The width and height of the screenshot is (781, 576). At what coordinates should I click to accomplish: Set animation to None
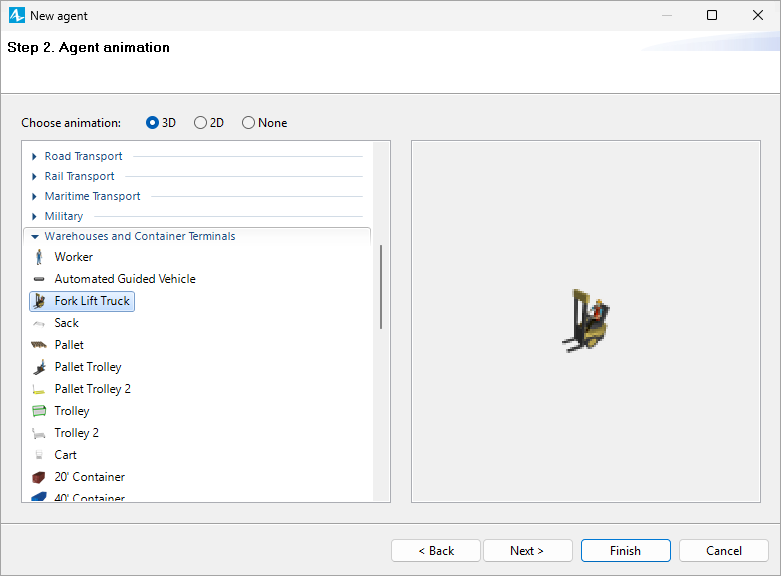249,123
